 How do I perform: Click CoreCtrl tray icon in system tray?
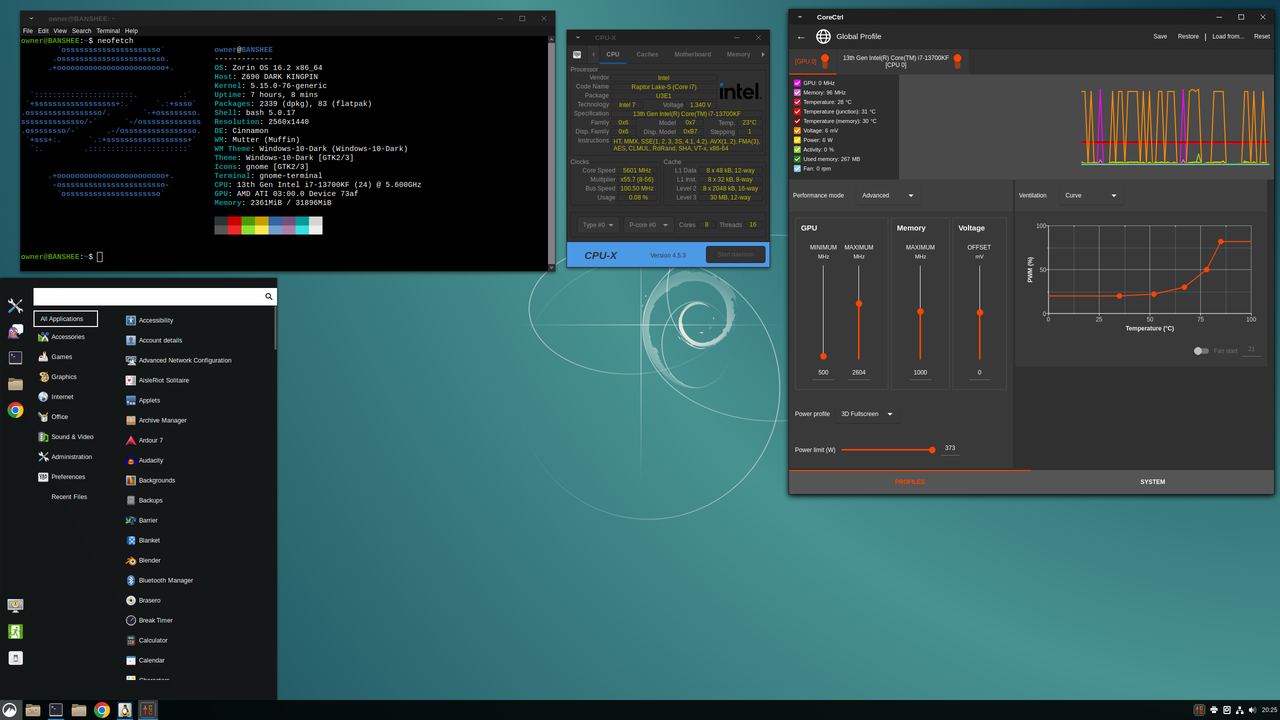click(1199, 710)
